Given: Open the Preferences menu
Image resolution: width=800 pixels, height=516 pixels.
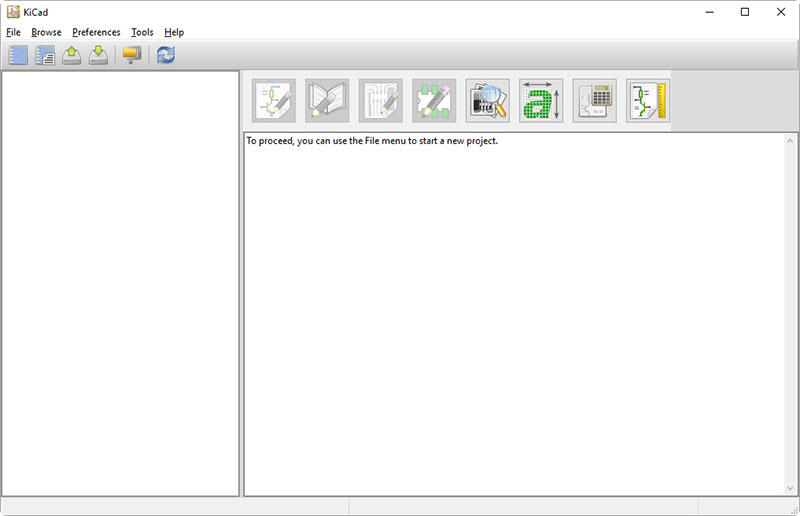Looking at the screenshot, I should [96, 32].
